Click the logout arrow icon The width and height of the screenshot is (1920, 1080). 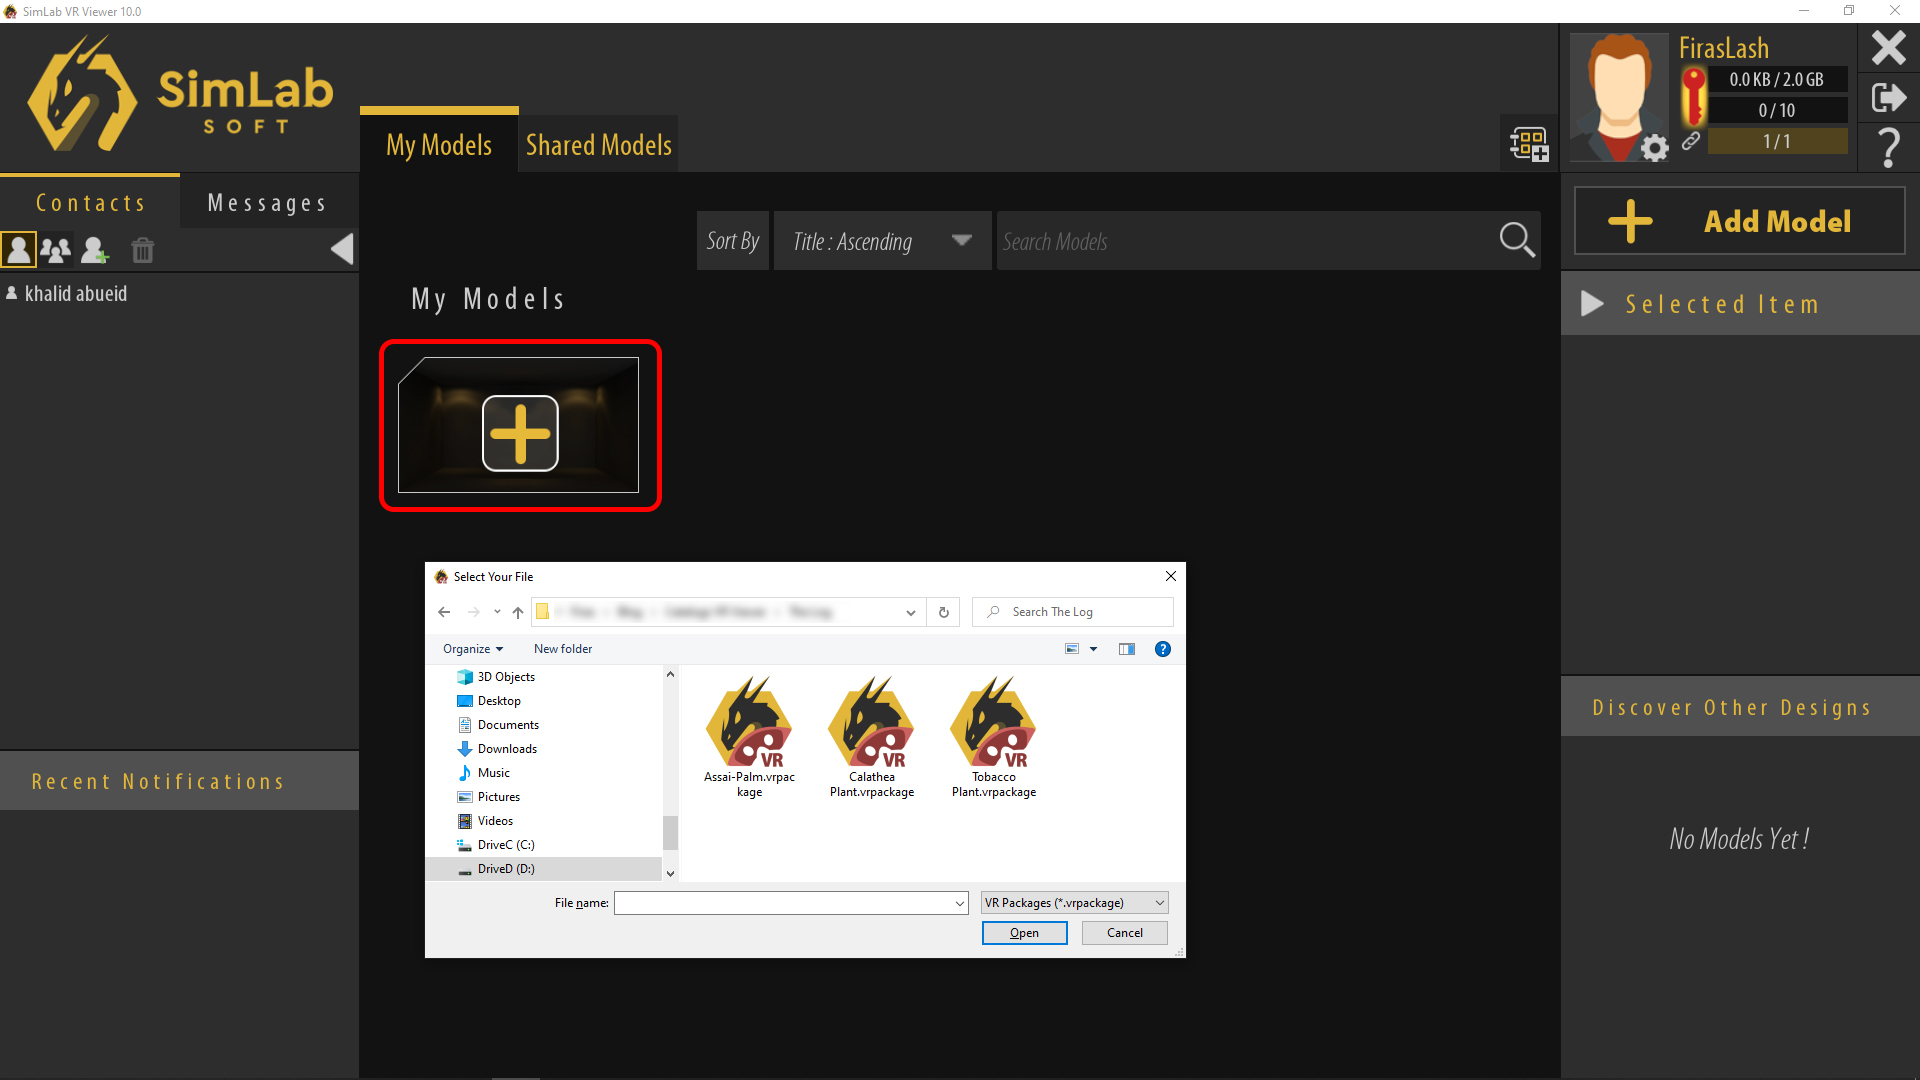[1889, 98]
